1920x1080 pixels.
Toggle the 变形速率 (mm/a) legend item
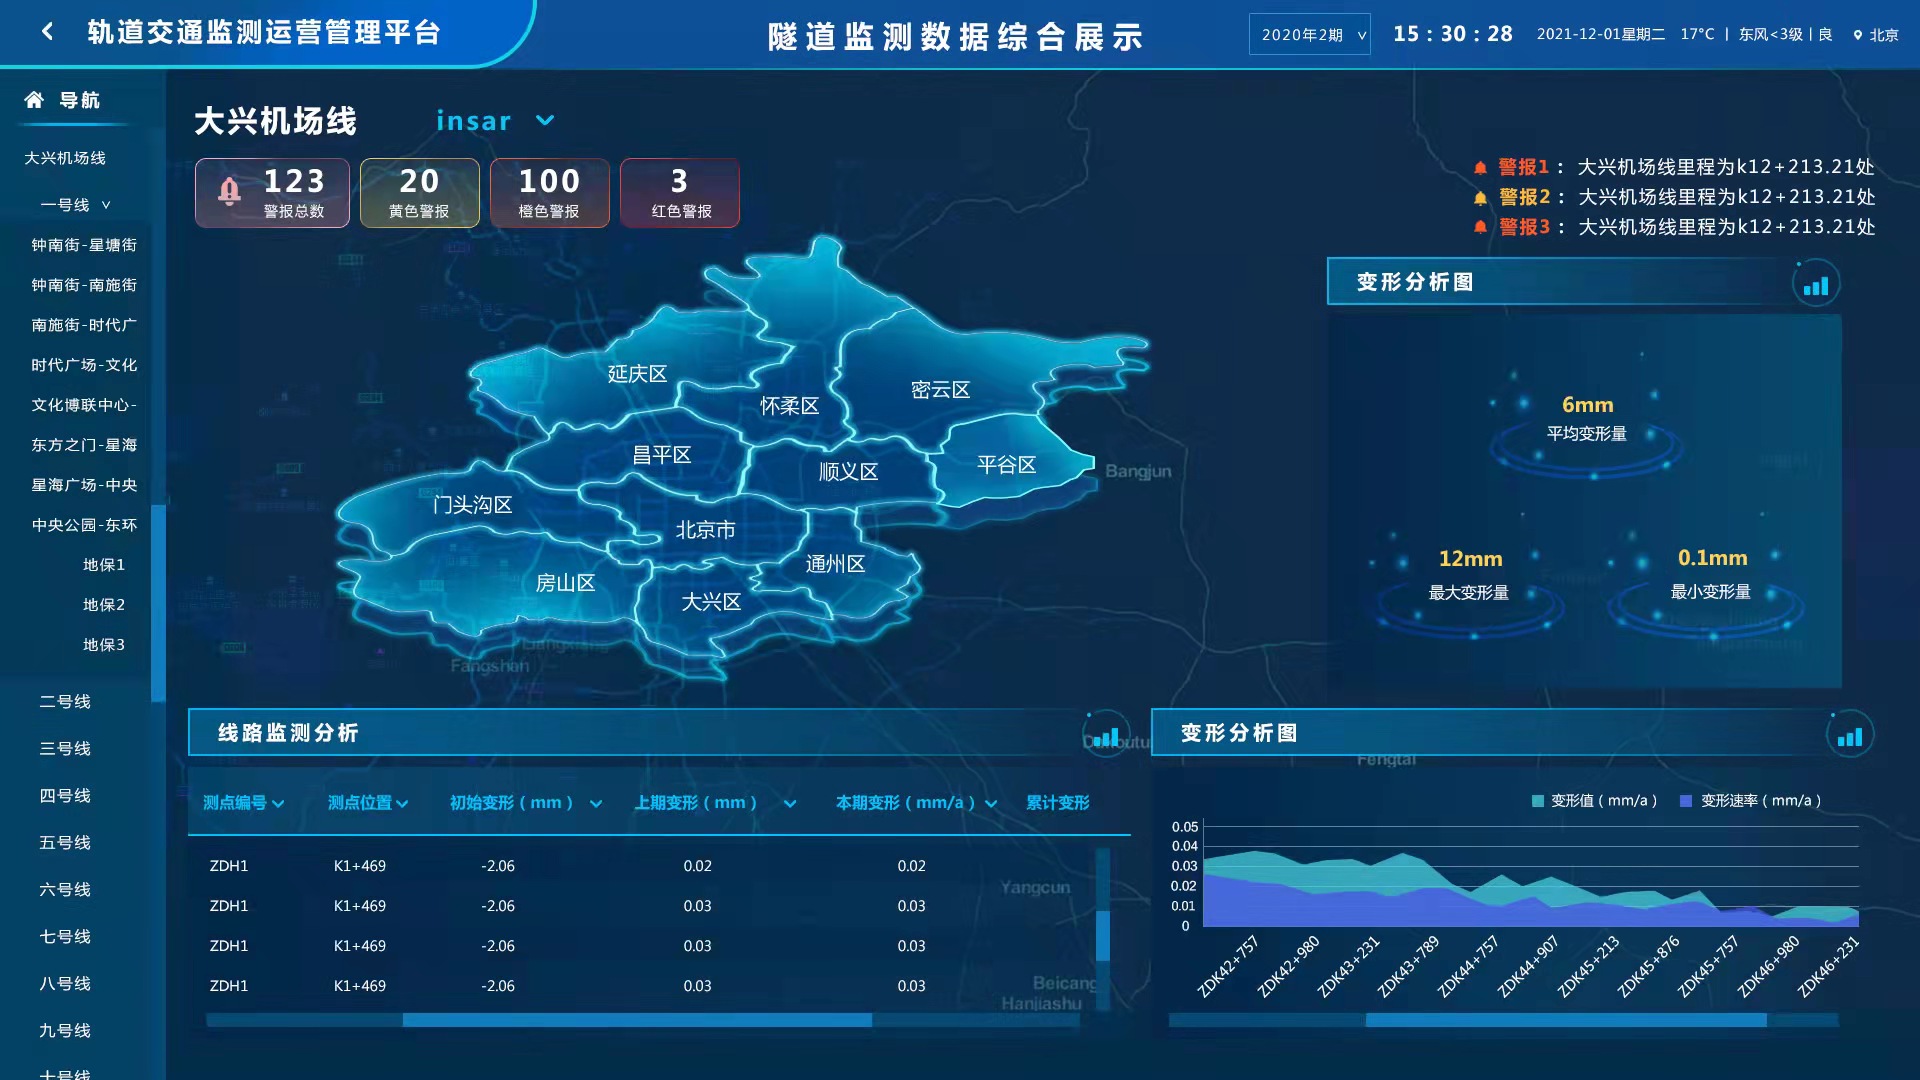coord(1750,801)
